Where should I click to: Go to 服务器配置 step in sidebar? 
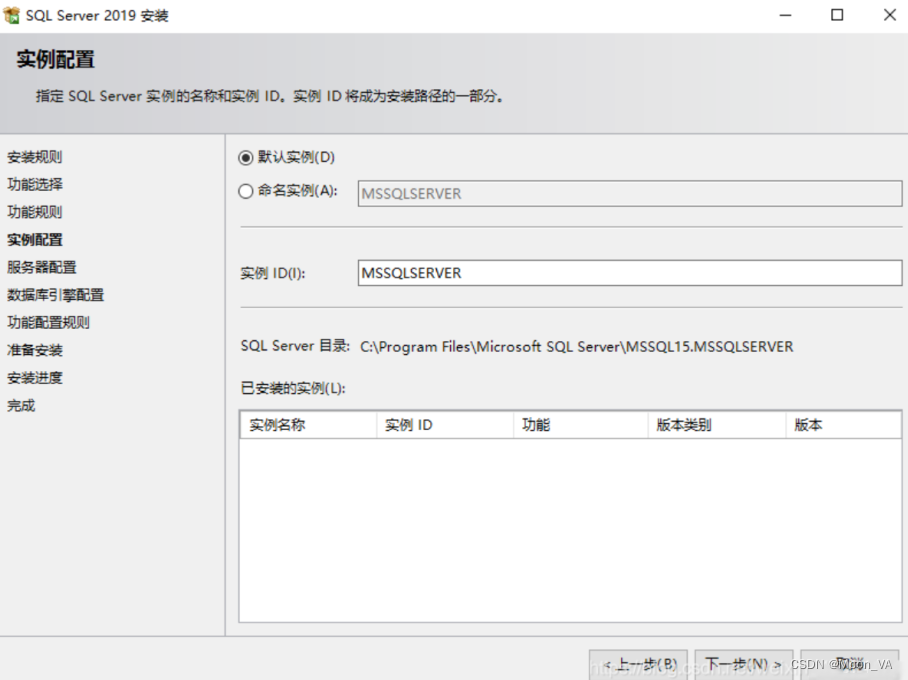42,267
